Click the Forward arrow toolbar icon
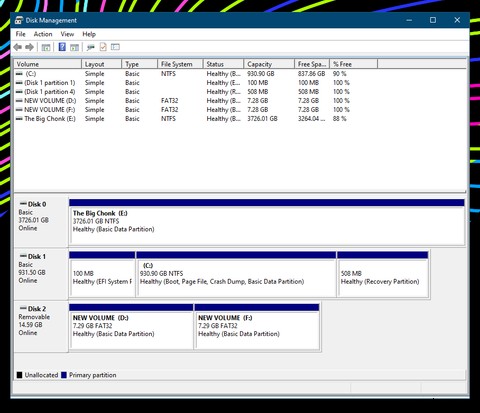The image size is (480, 413). point(29,47)
